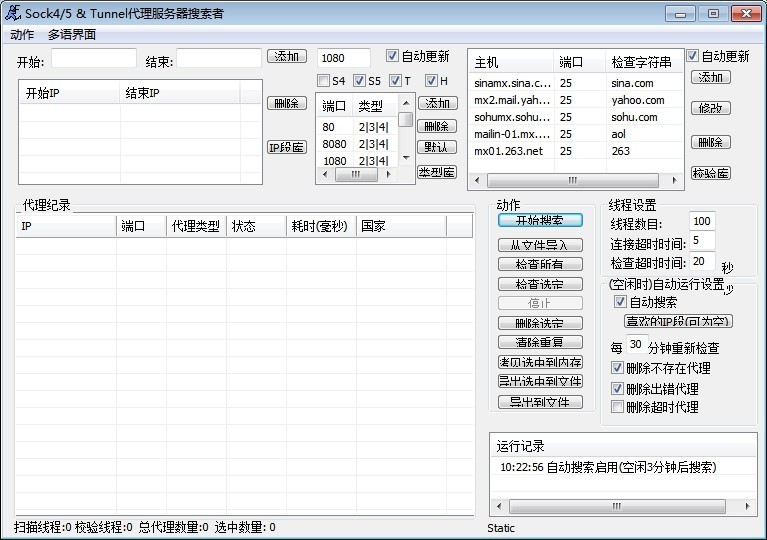This screenshot has height=540, width=767.
Task: Open the 动作 menu
Action: [22, 34]
